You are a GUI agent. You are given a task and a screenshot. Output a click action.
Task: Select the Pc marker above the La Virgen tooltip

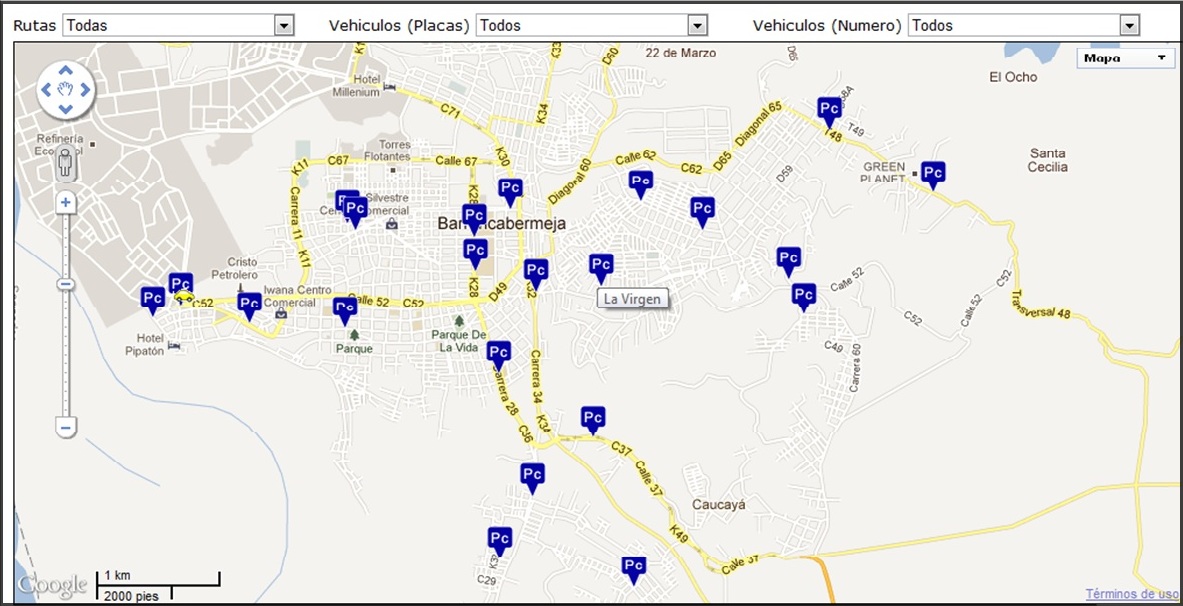click(601, 269)
